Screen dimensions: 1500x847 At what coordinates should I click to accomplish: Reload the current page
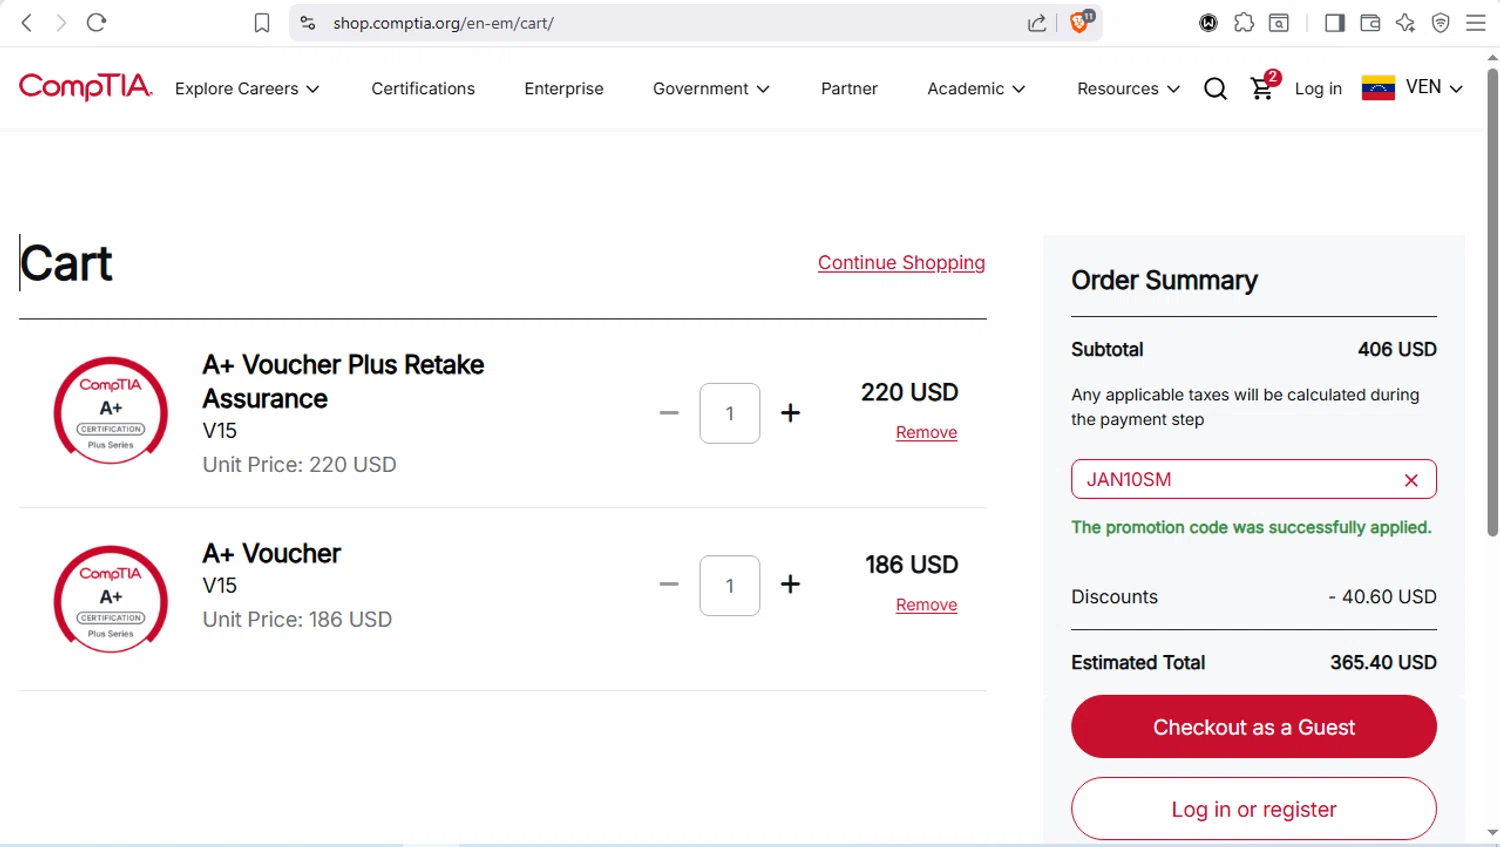[x=96, y=23]
